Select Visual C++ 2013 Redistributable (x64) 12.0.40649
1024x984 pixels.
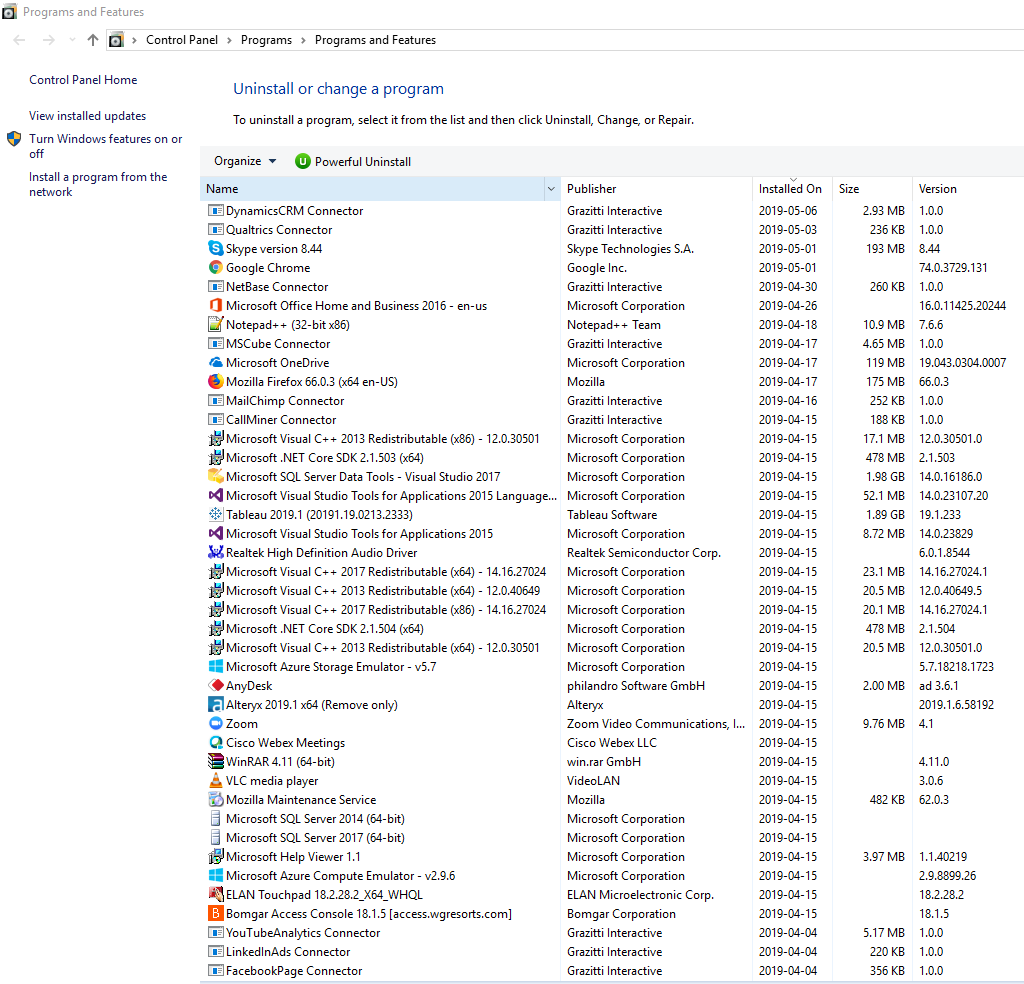[612, 591]
